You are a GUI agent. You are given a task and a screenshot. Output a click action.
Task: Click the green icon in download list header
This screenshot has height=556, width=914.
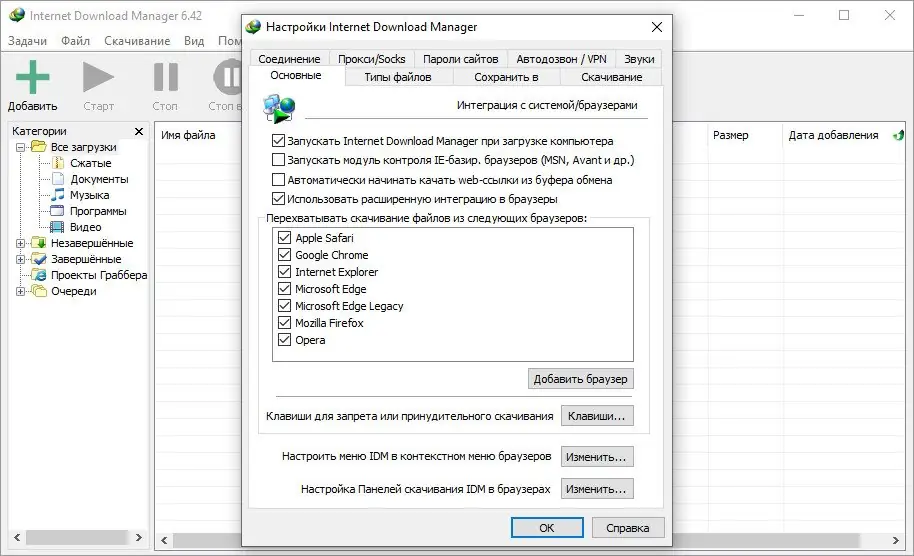(898, 135)
